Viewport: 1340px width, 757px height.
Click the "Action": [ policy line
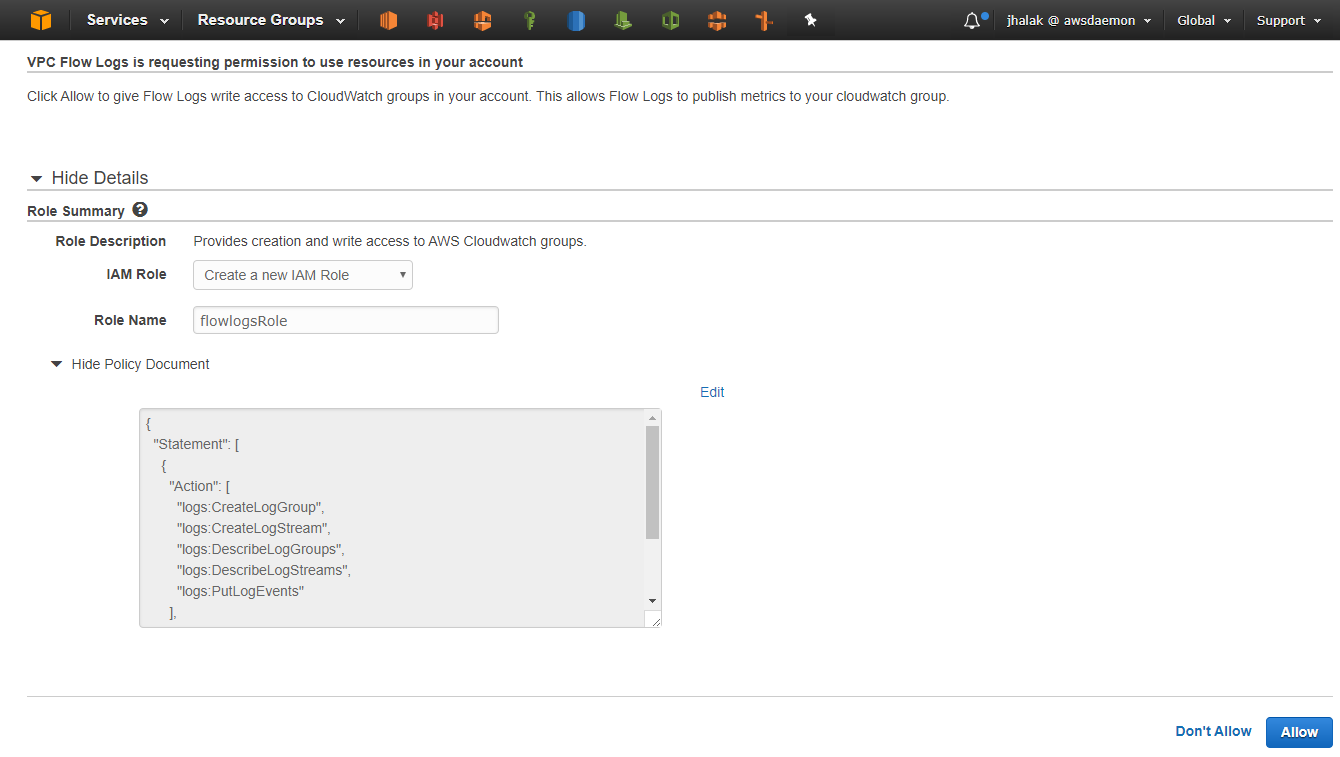tap(200, 486)
